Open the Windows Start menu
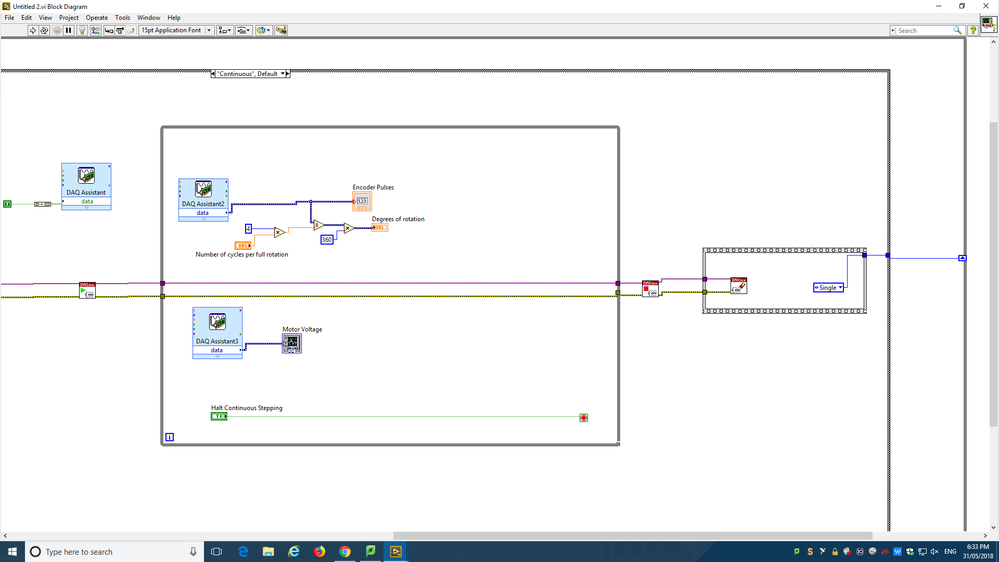Screen dimensions: 999x562 tap(12, 552)
